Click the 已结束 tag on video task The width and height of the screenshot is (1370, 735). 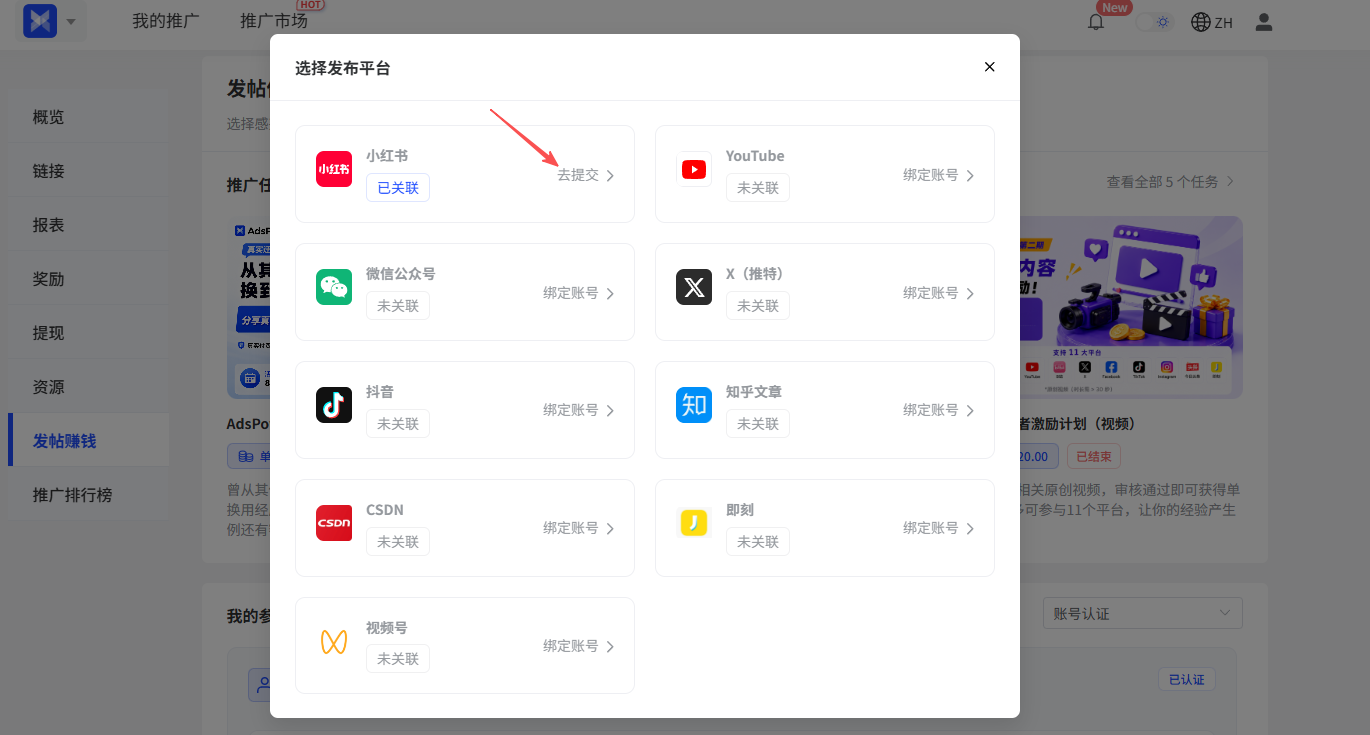(1094, 456)
